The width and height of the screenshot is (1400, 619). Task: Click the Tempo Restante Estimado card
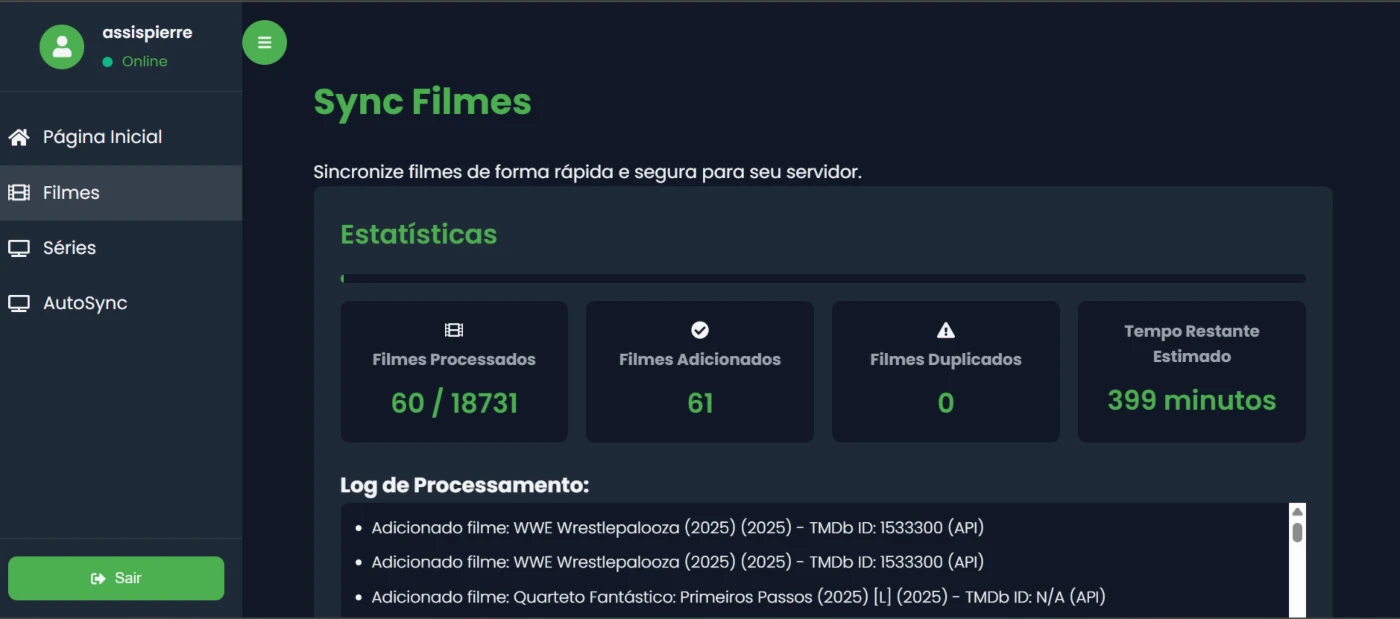tap(1191, 372)
